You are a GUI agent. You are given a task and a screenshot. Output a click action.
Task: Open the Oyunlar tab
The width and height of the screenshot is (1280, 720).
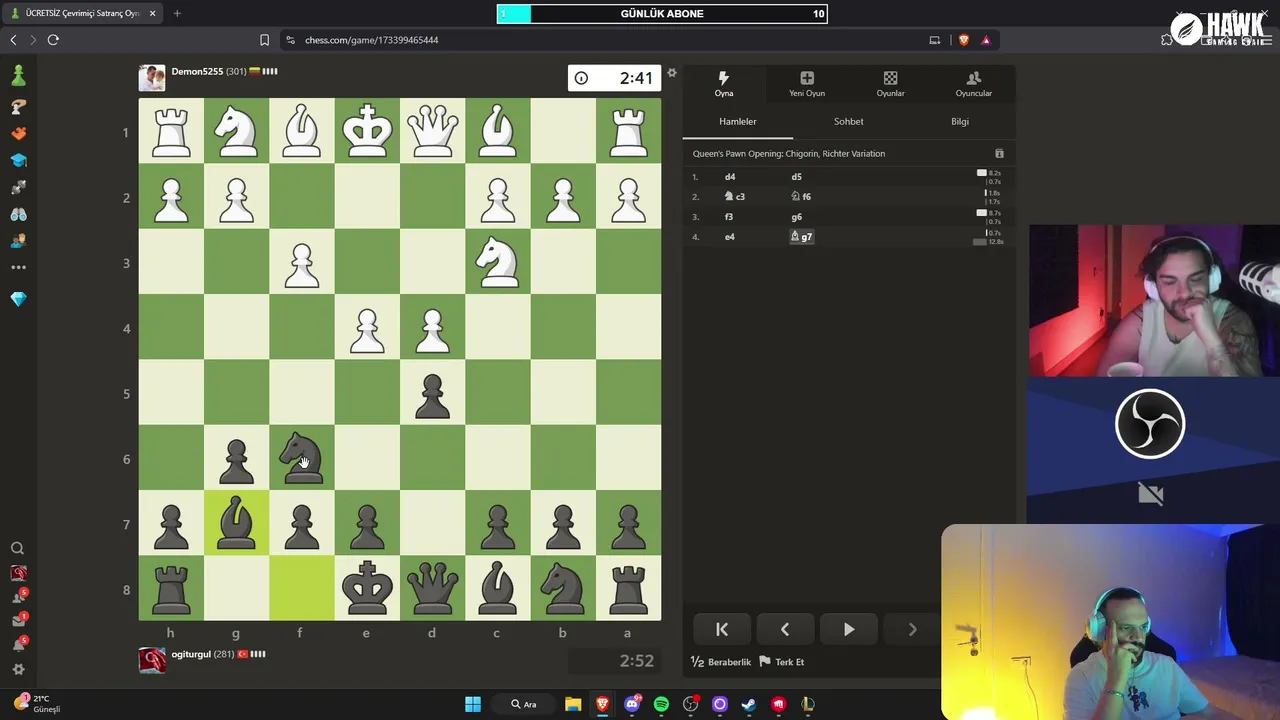click(890, 84)
